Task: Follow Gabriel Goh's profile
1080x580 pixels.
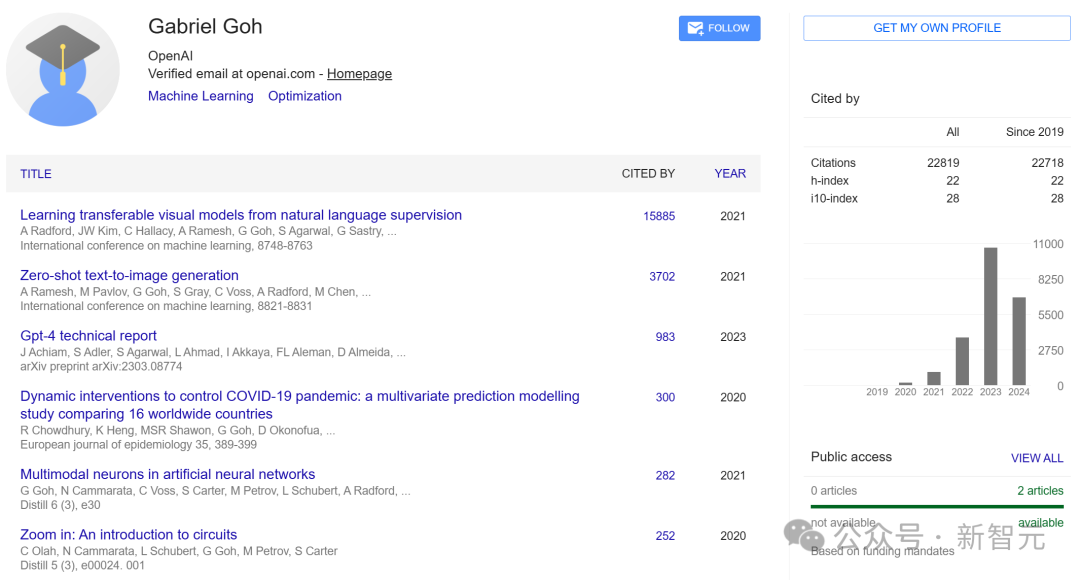Action: tap(719, 28)
